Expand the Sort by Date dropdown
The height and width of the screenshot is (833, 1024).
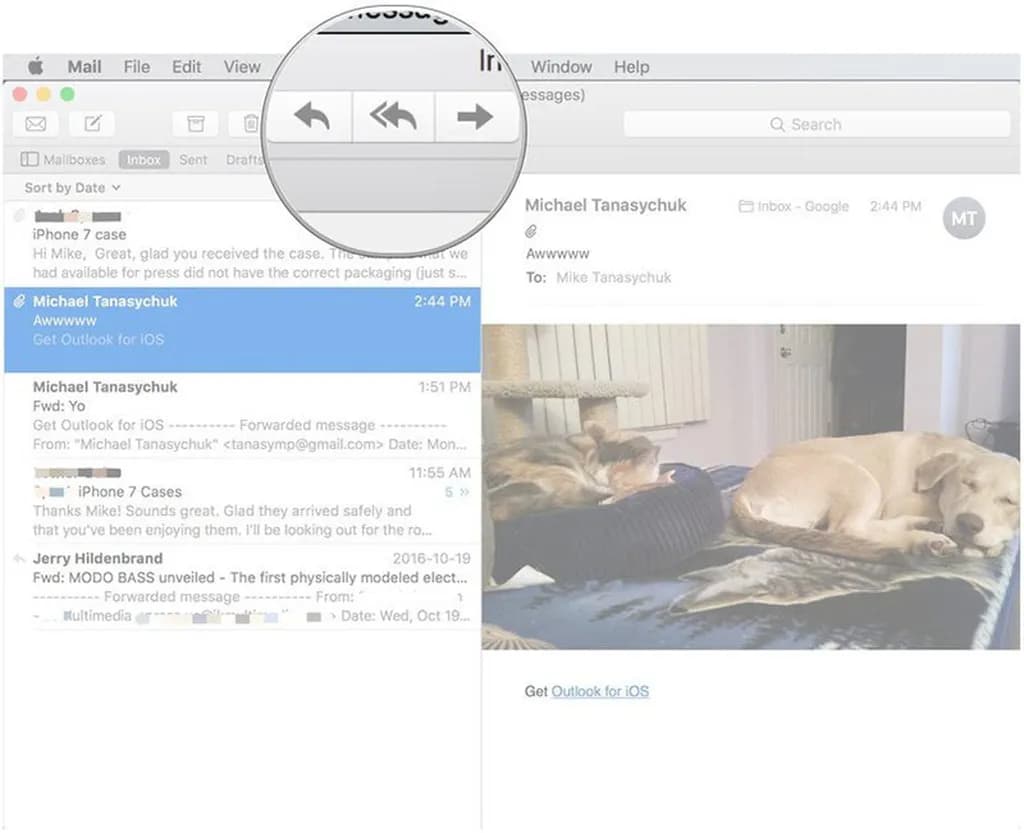(72, 188)
